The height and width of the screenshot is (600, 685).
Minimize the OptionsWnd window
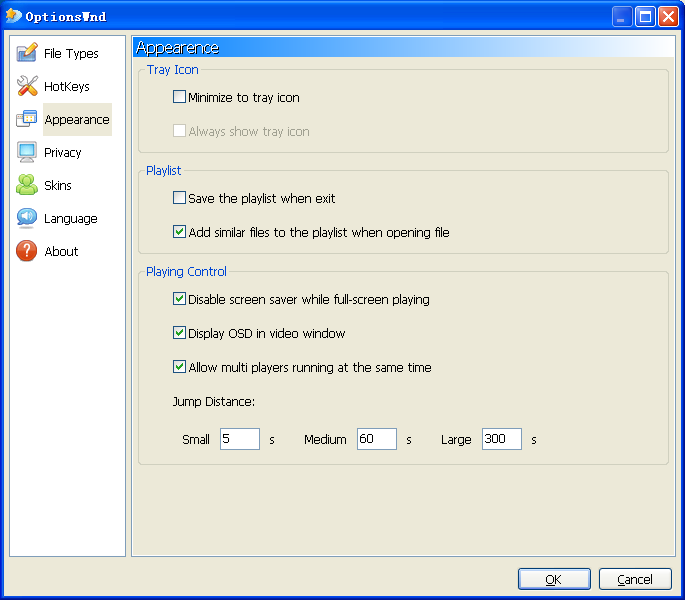coord(622,17)
